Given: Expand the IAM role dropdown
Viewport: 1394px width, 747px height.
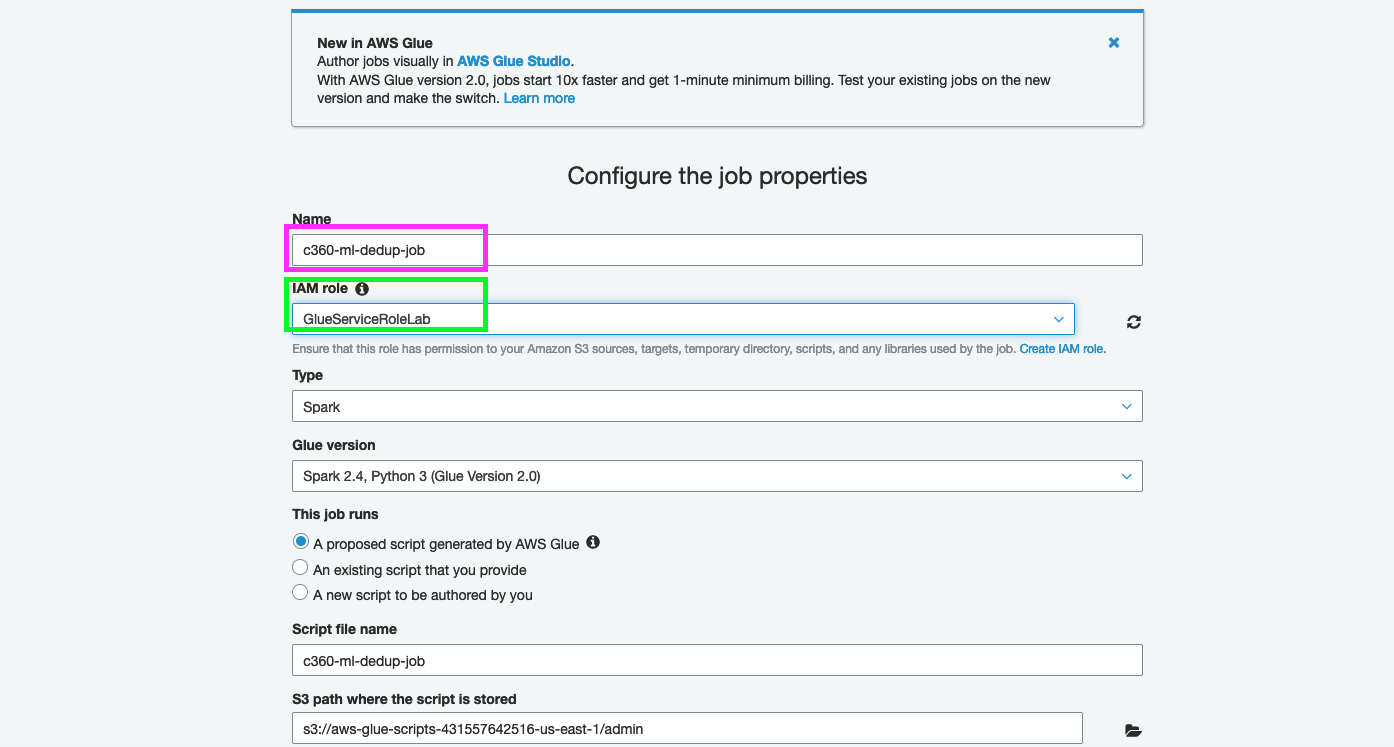Looking at the screenshot, I should [x=683, y=319].
